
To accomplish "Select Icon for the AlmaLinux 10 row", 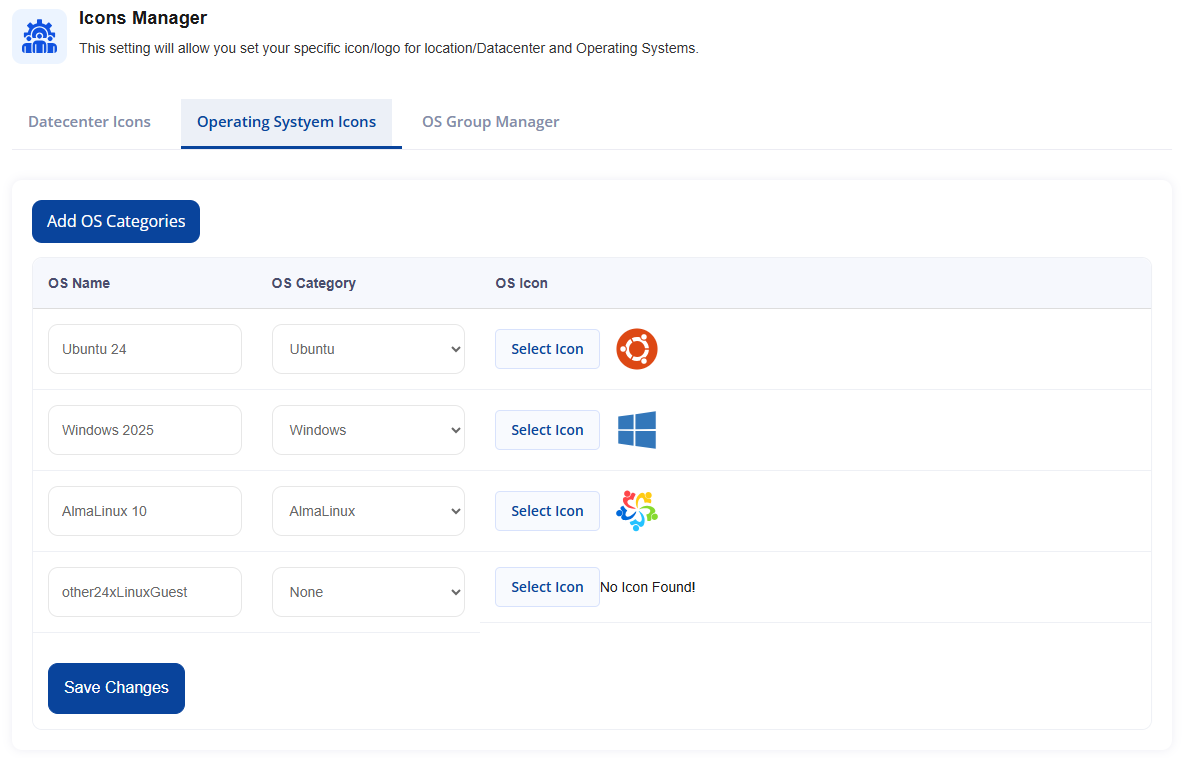I will pyautogui.click(x=547, y=511).
